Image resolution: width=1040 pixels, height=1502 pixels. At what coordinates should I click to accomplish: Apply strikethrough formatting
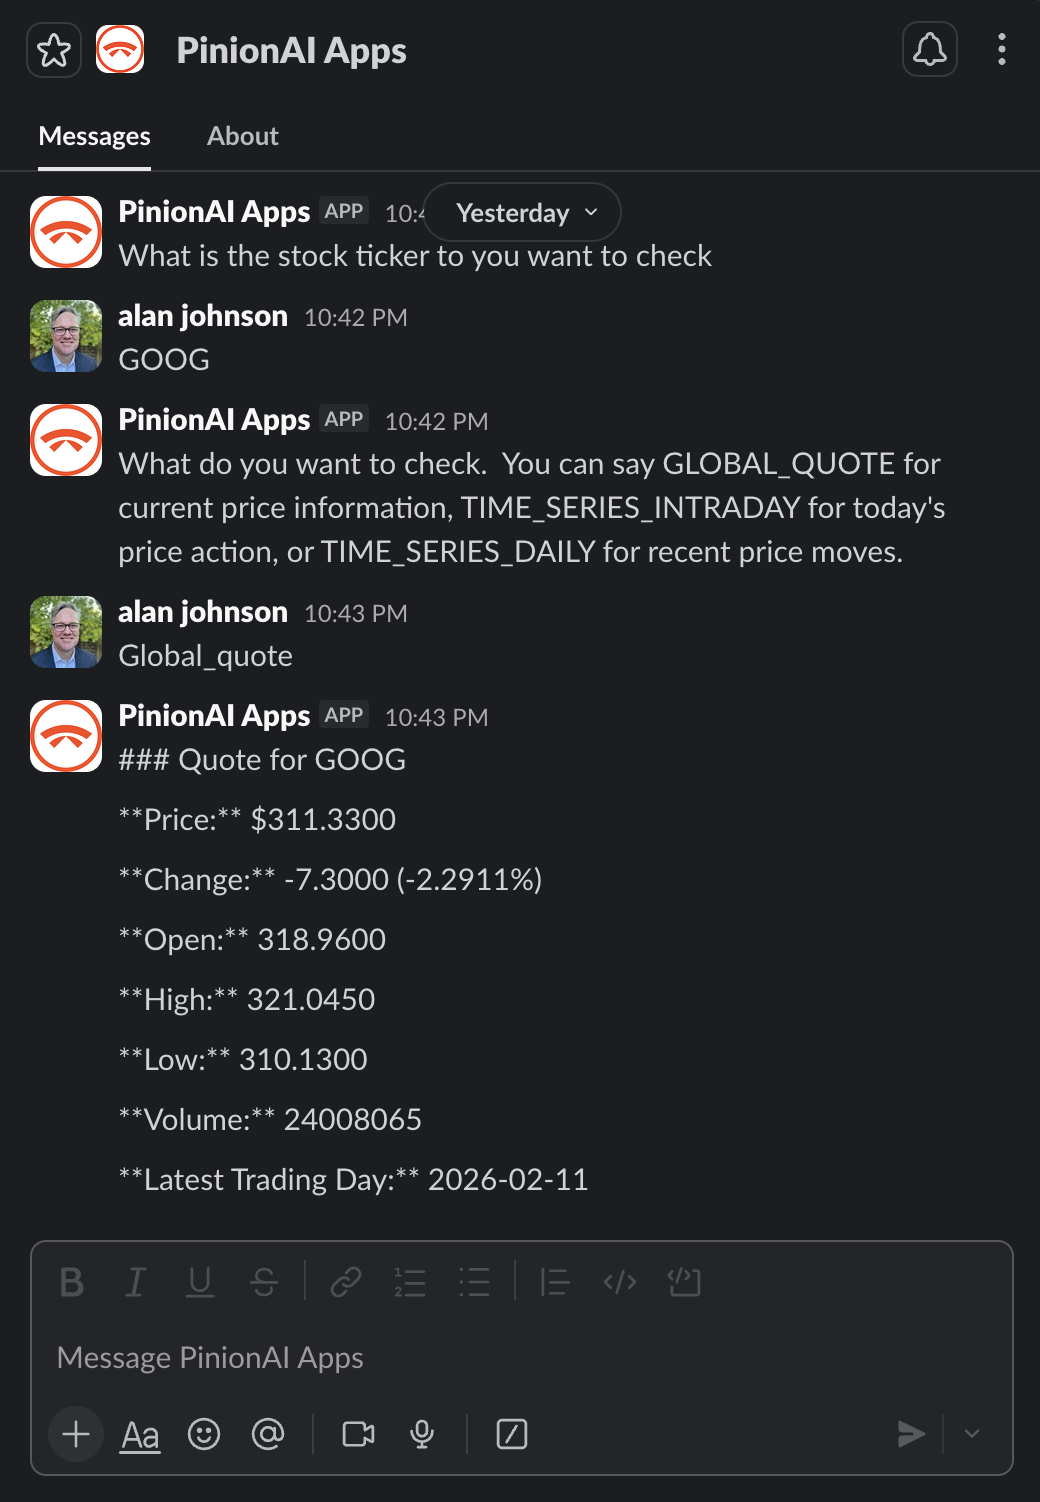click(264, 1282)
